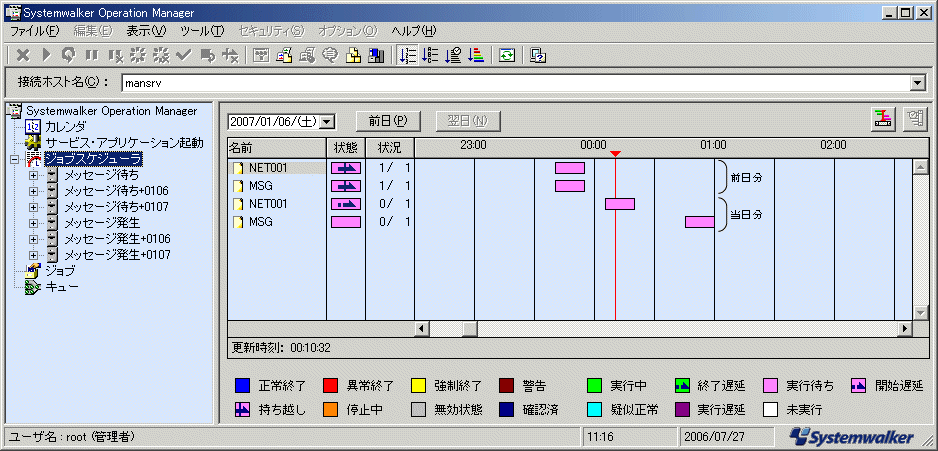This screenshot has width=938, height=451.
Task: Select カレンダ in the tree
Action: point(65,127)
